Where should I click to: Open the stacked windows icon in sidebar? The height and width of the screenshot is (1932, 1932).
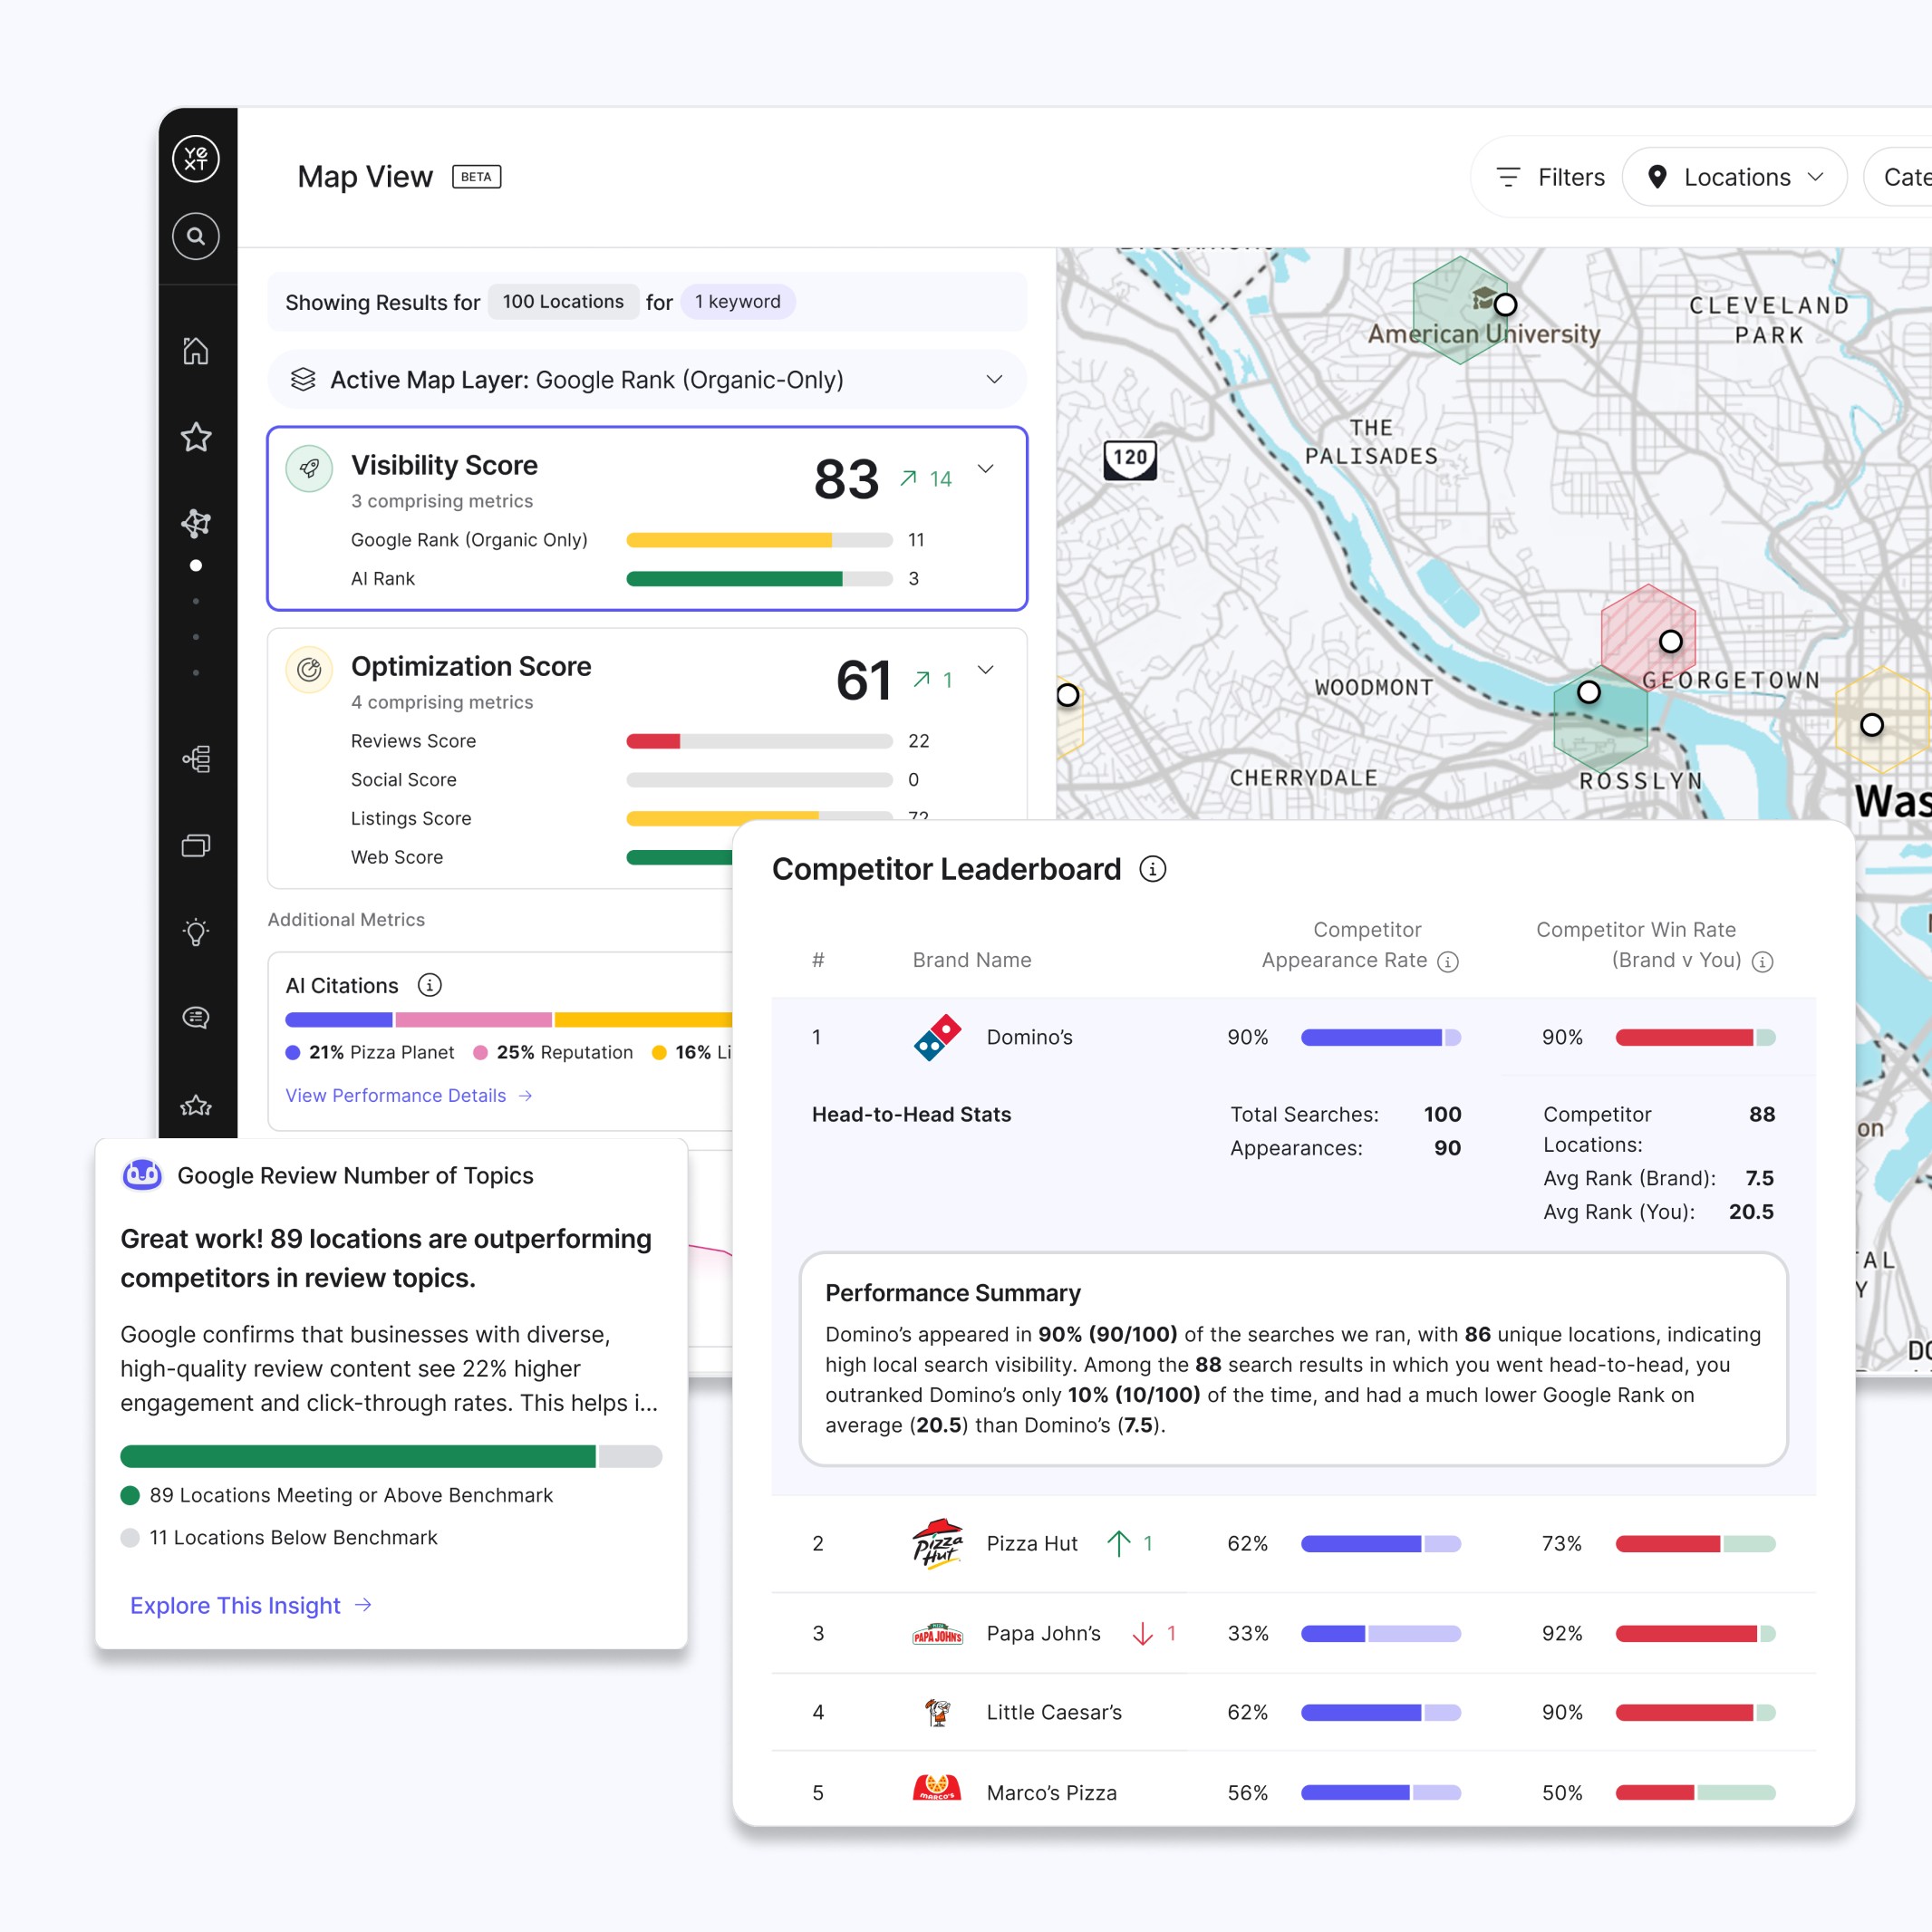click(x=196, y=846)
